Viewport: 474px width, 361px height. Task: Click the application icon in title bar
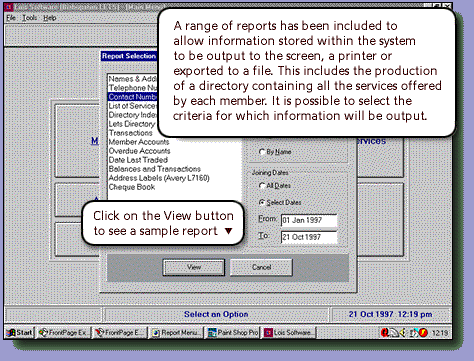[9, 6]
